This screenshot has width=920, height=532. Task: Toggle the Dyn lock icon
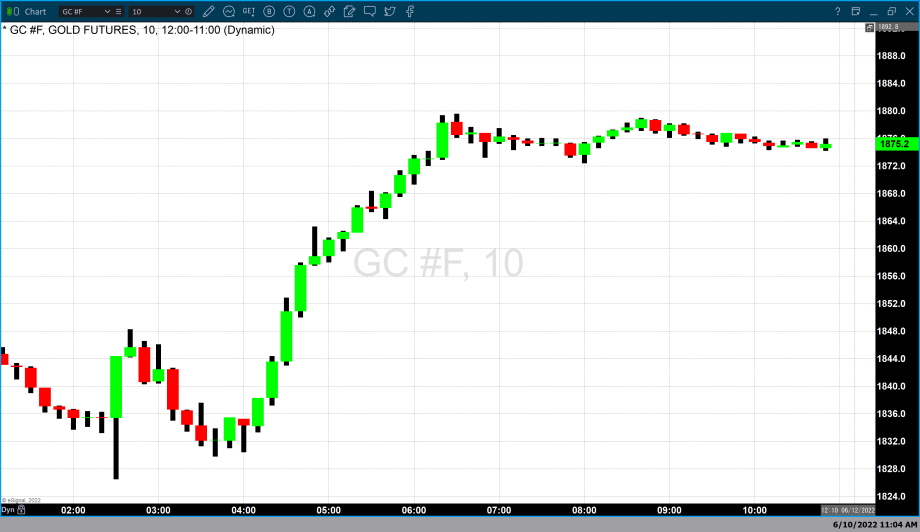click(21, 510)
